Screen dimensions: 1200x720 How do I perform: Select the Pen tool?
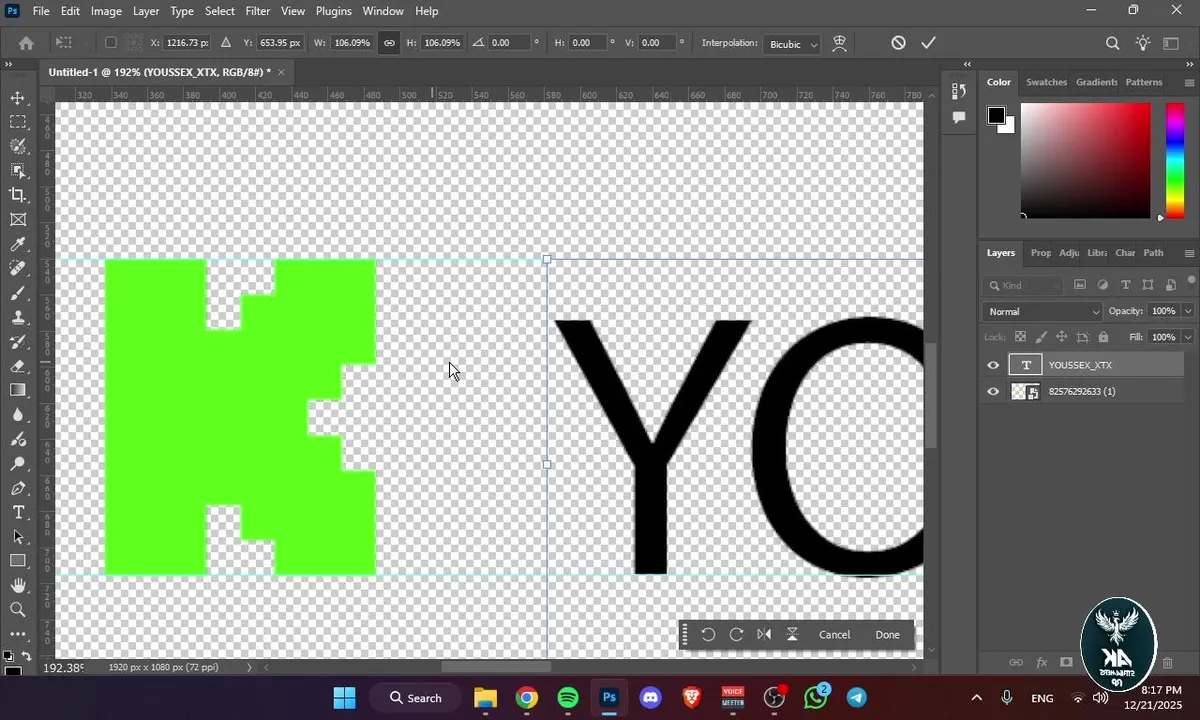pyautogui.click(x=18, y=488)
